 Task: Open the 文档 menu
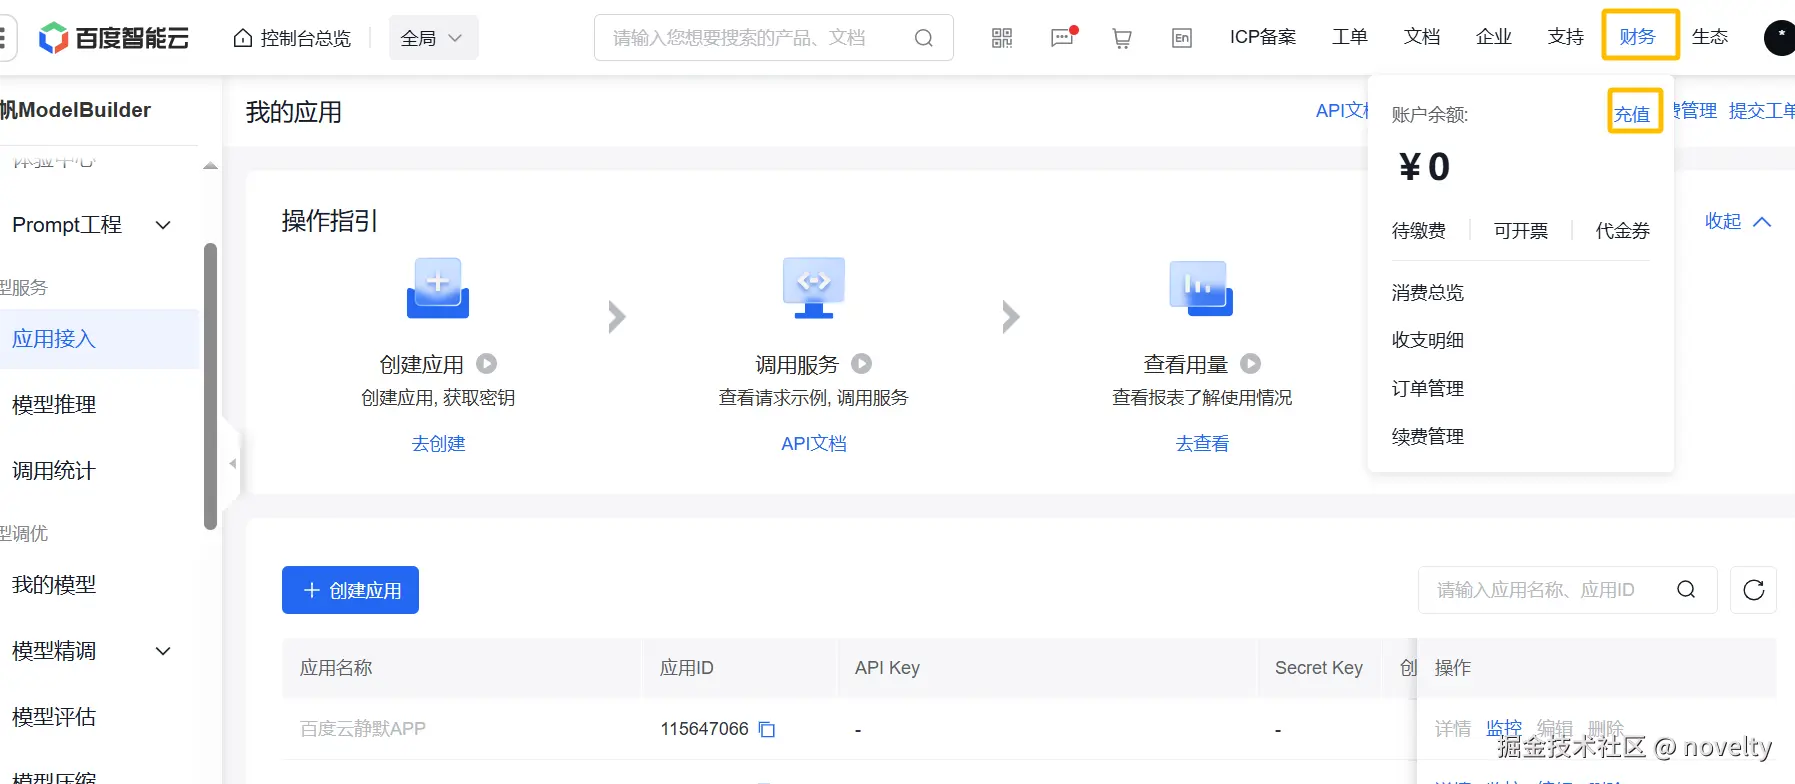1422,37
